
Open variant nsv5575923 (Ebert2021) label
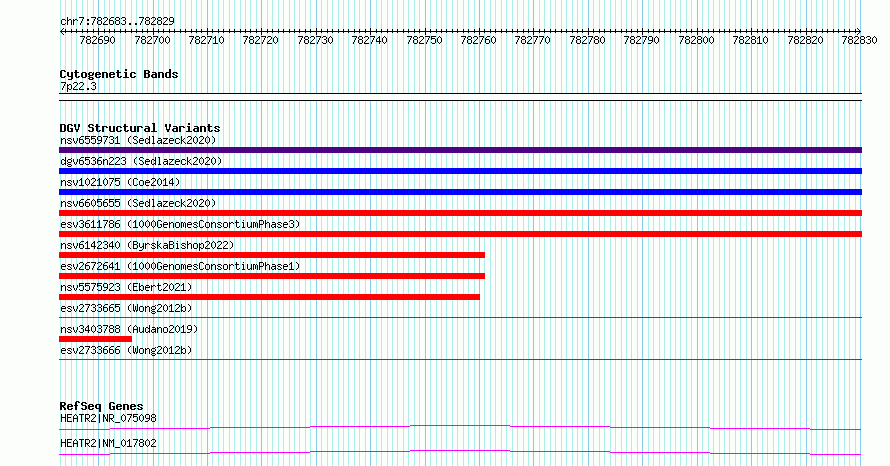126,287
